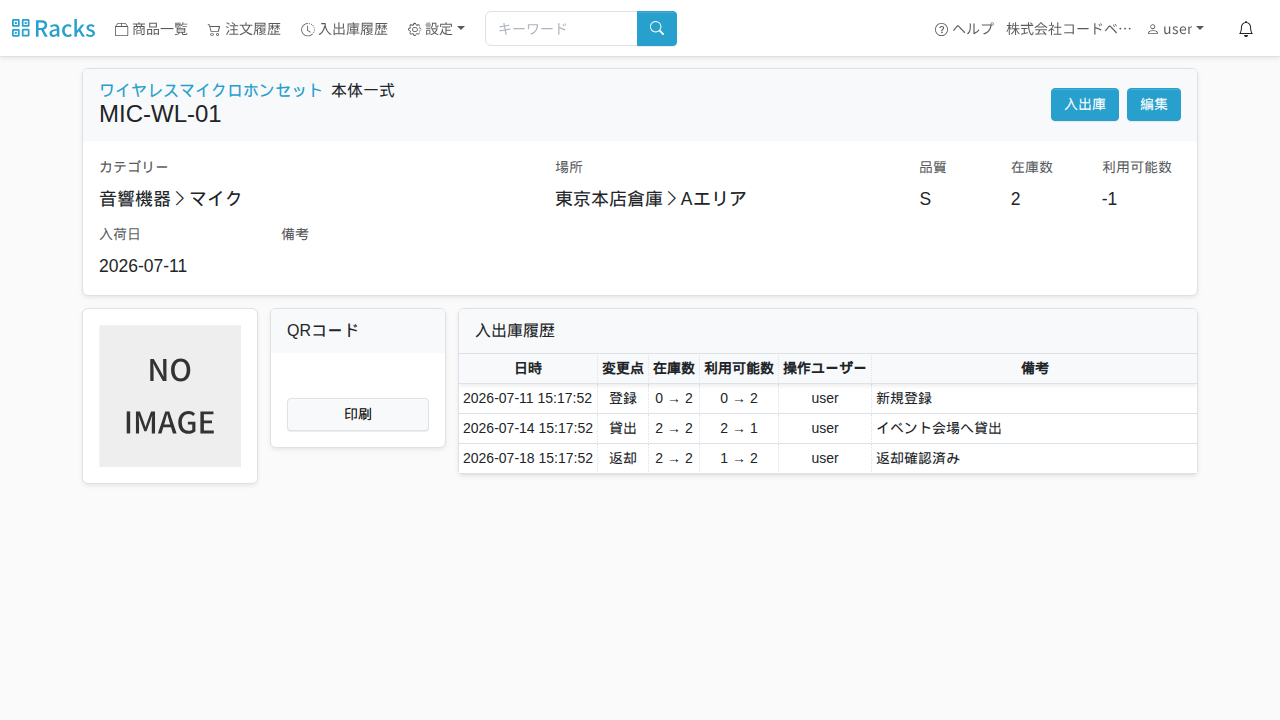
Task: Go to 注文履歴 order history
Action: coord(244,29)
